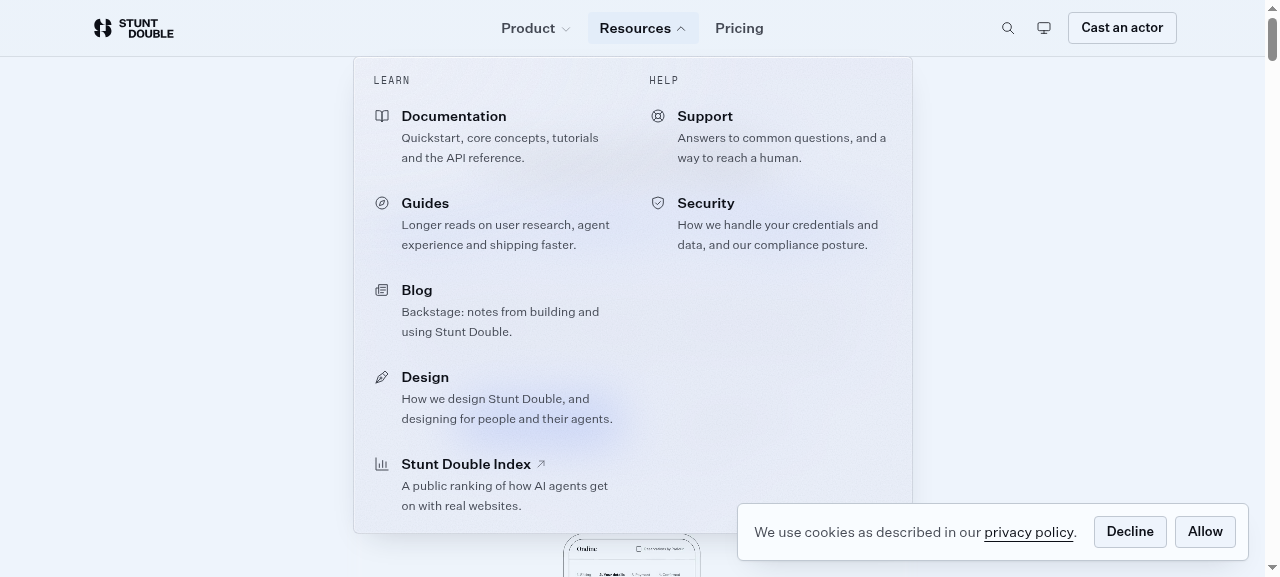This screenshot has width=1280, height=577.
Task: Click the public ranking of AI agents text
Action: pos(505,496)
